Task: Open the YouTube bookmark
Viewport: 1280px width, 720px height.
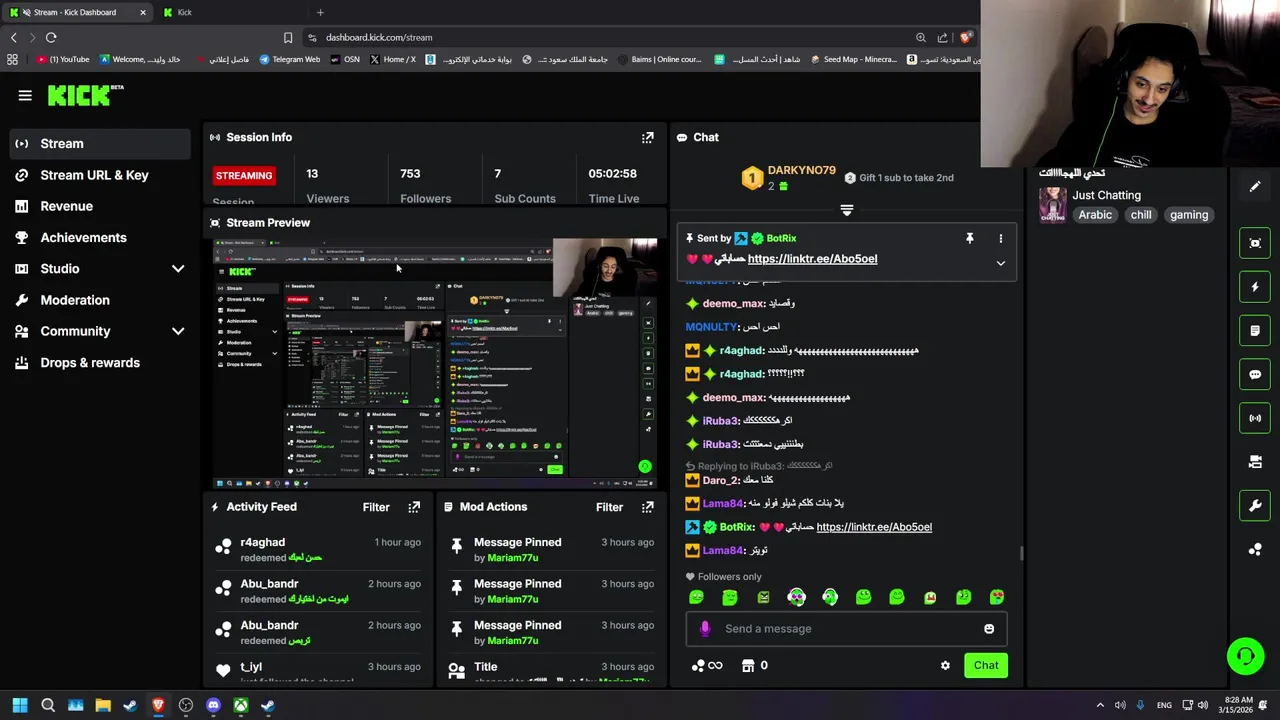Action: tap(63, 60)
